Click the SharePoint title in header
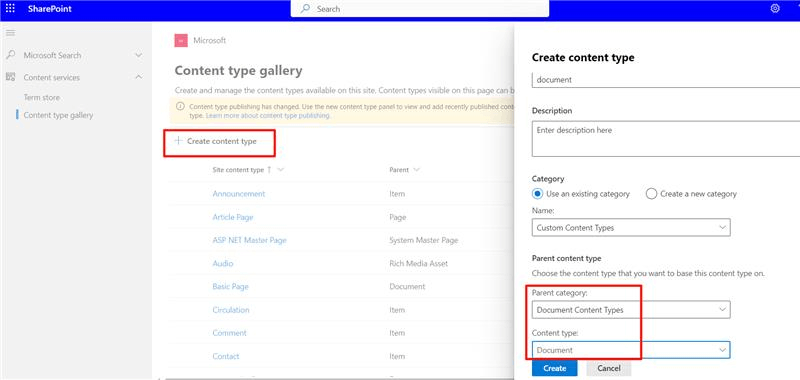Image resolution: width=800 pixels, height=380 pixels. (50, 9)
